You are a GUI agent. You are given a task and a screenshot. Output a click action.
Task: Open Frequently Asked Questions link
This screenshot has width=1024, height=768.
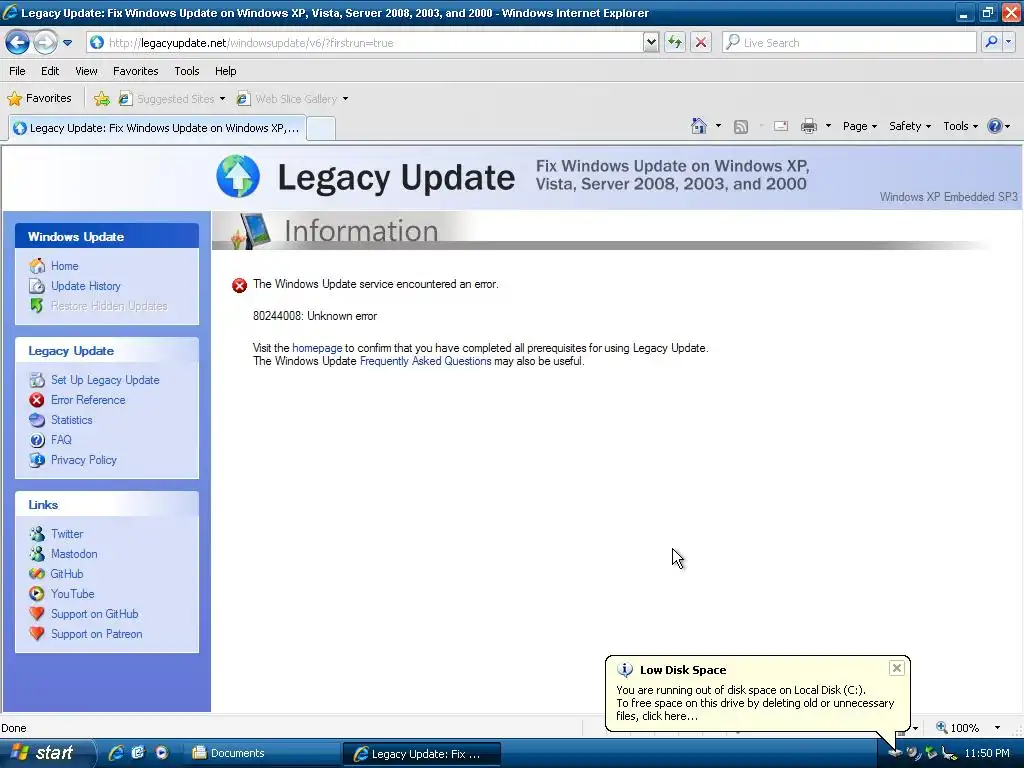point(425,361)
